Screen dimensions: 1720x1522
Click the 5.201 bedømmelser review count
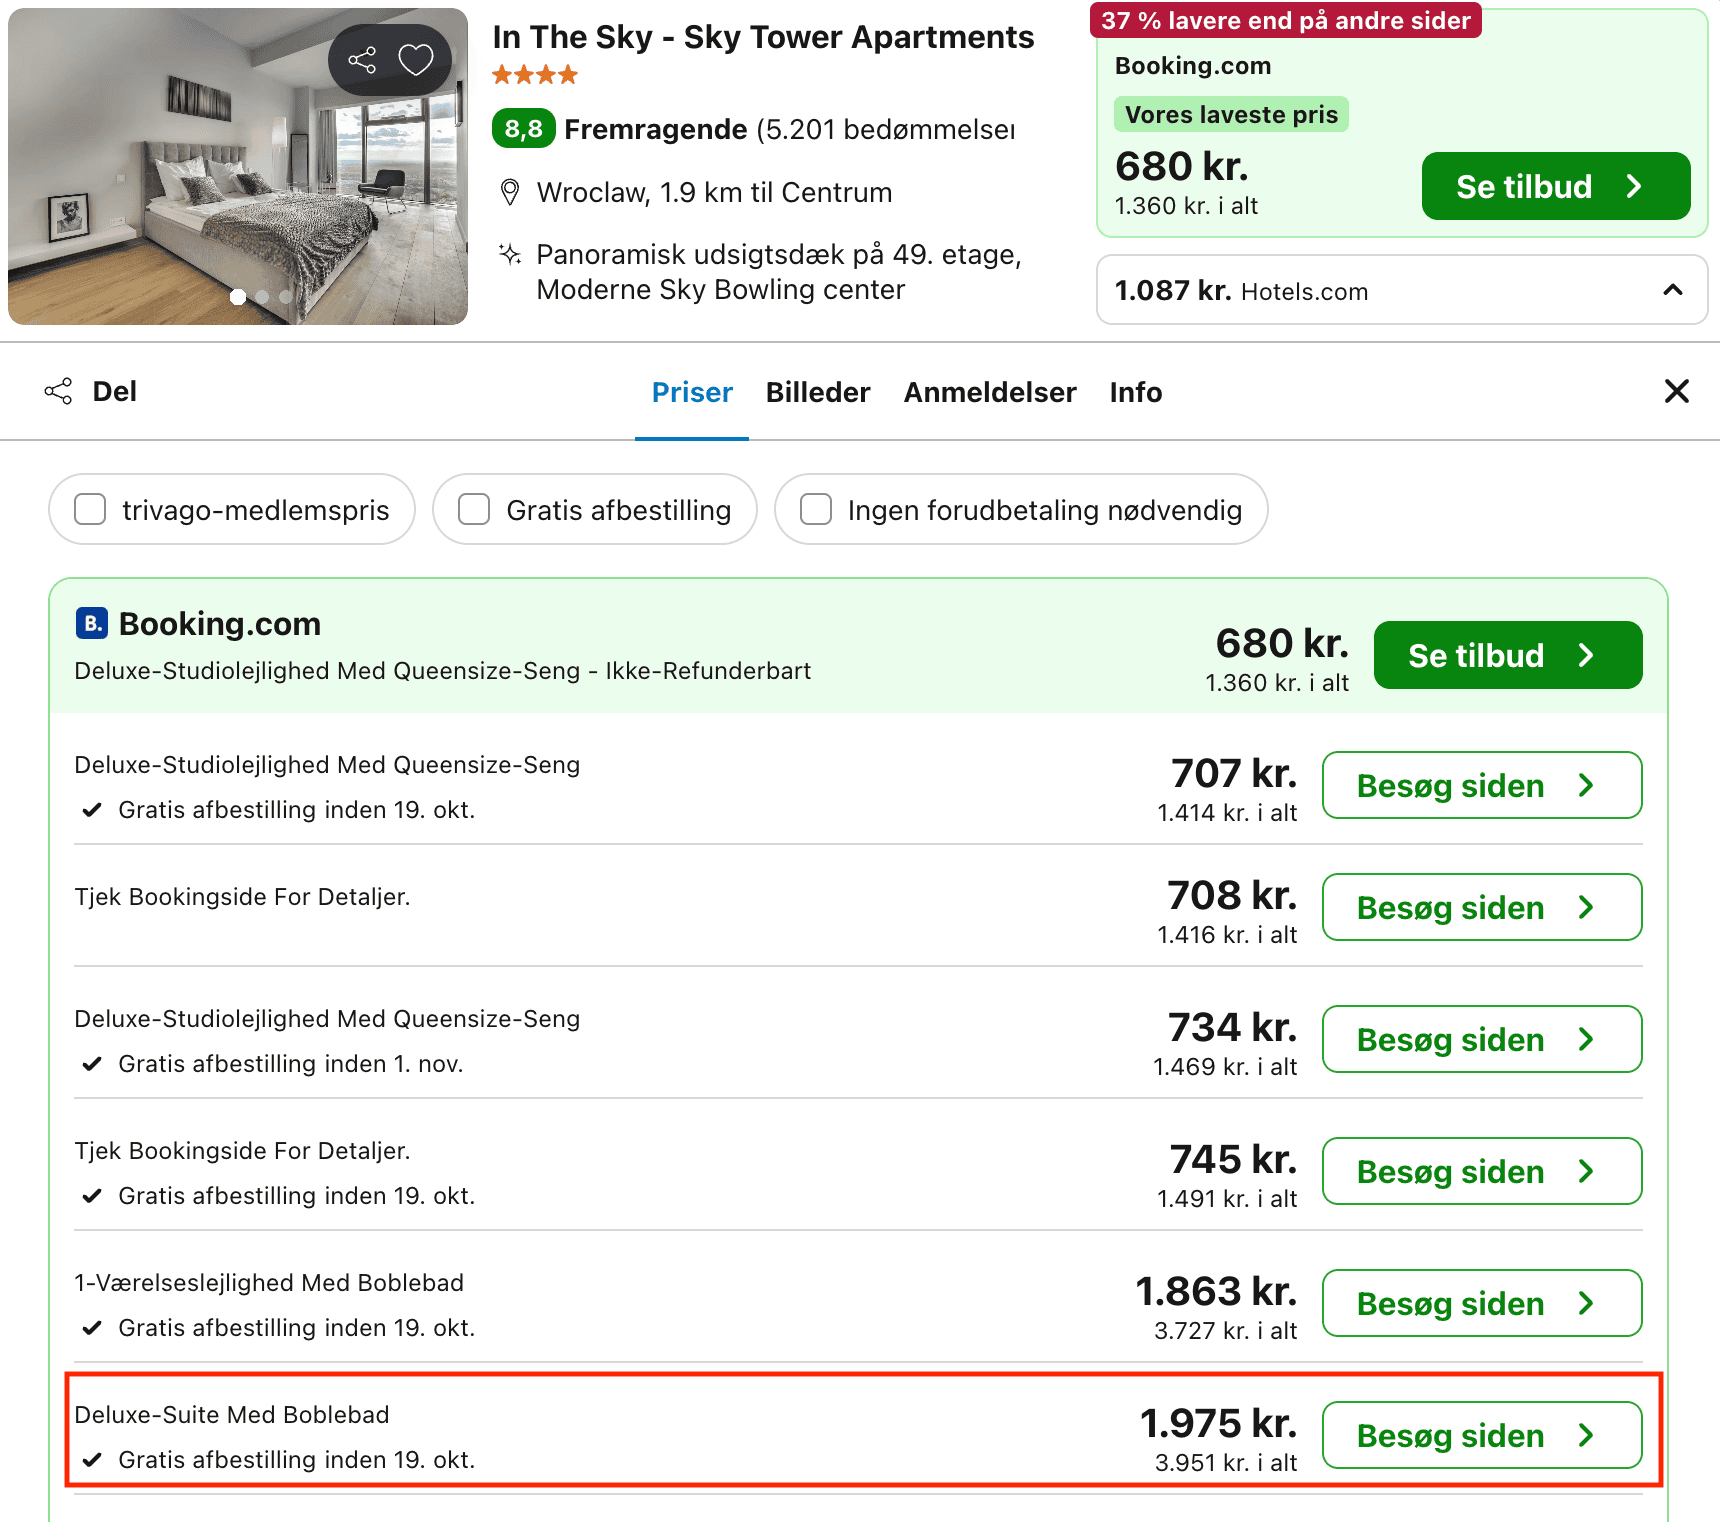[x=886, y=129]
